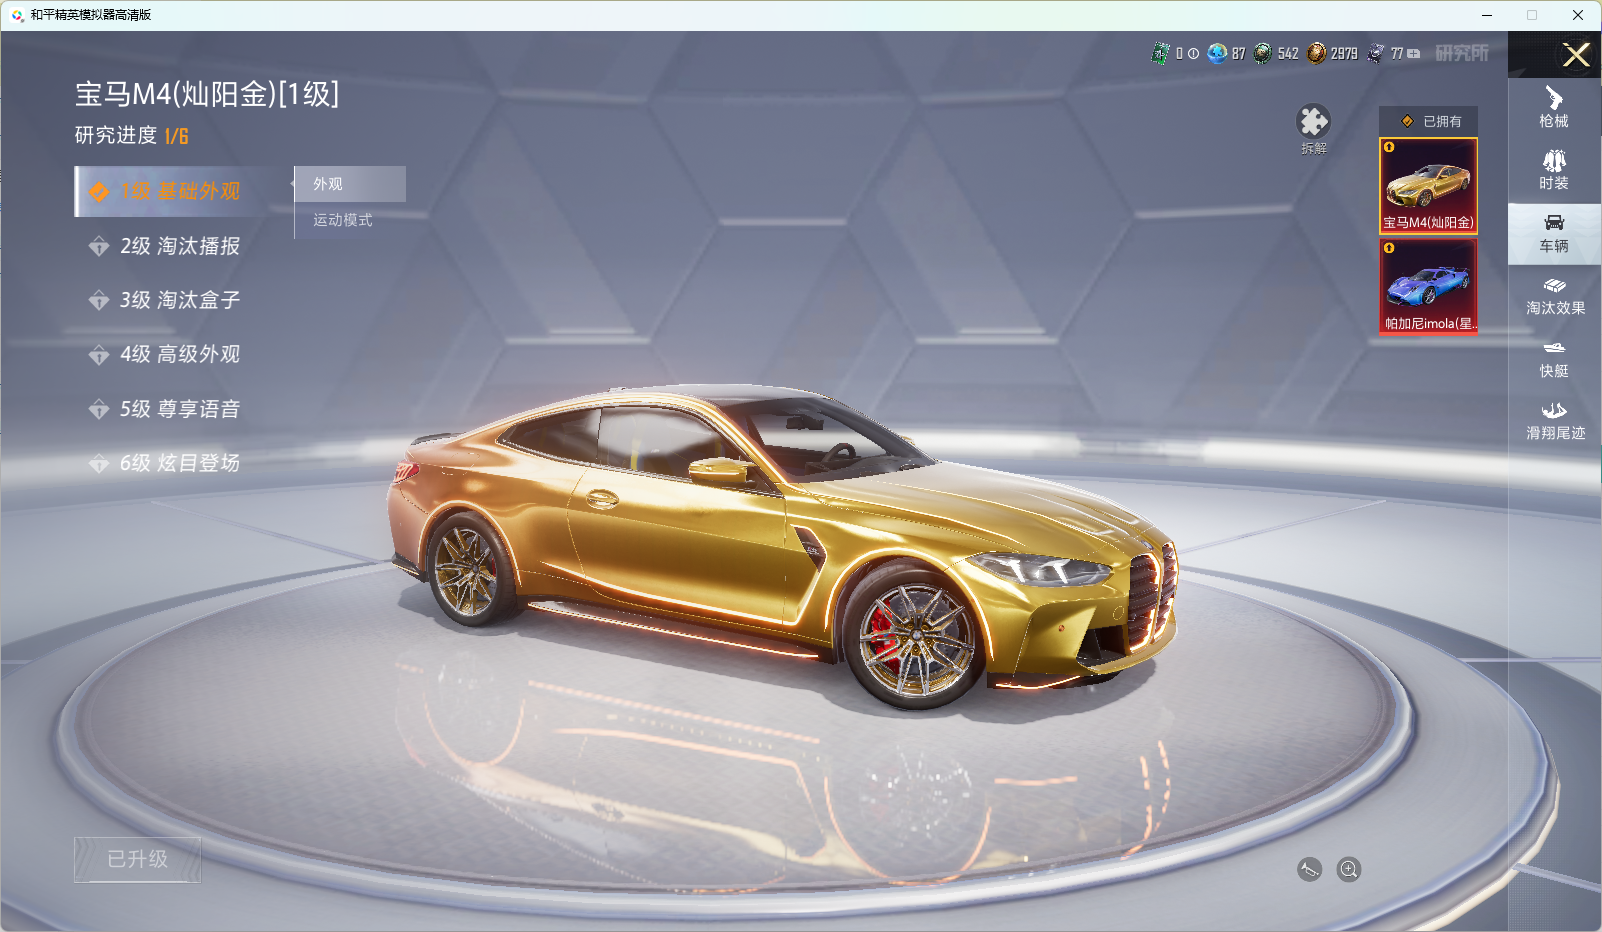Click the 已升级 button
This screenshot has width=1602, height=932.
click(x=138, y=859)
